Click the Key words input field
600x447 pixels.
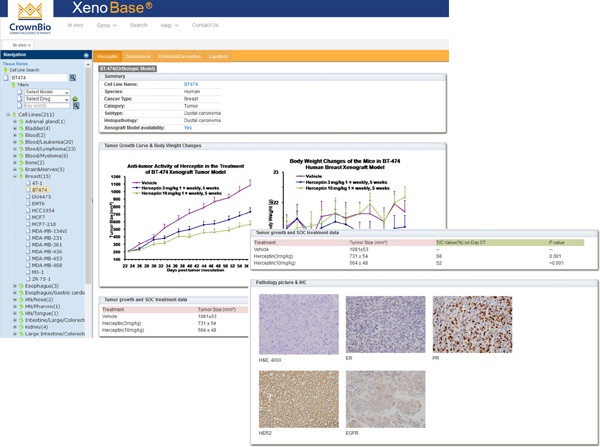46,106
